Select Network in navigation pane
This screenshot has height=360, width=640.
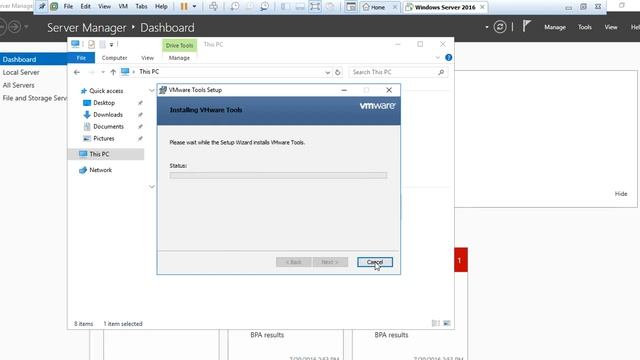click(x=100, y=170)
